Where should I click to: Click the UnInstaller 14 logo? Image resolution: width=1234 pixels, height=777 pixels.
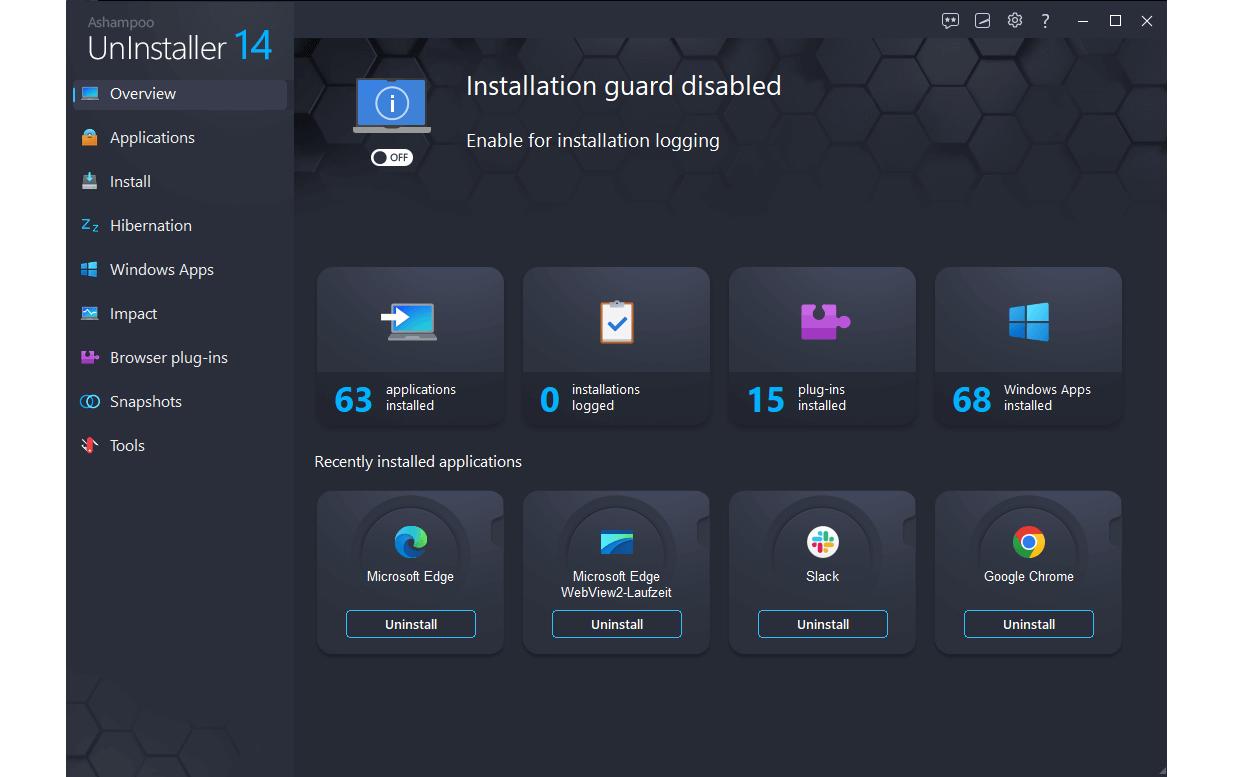180,40
